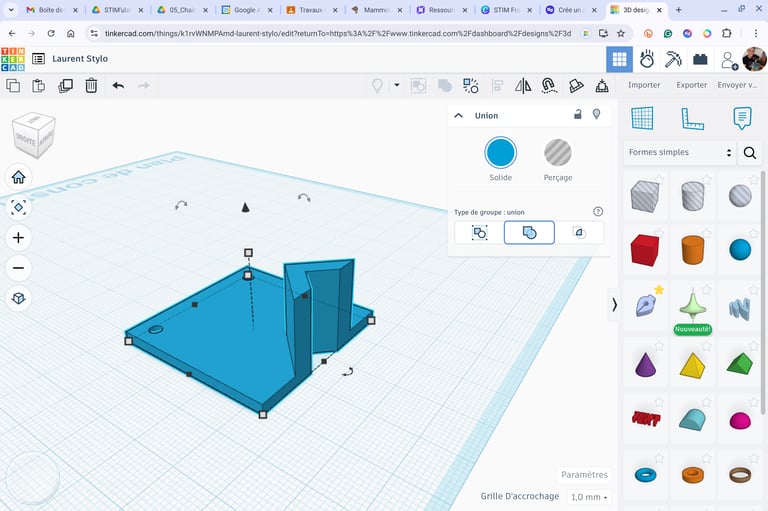This screenshot has height=511, width=768.
Task: Open the Formes simples category dropdown
Action: click(680, 153)
